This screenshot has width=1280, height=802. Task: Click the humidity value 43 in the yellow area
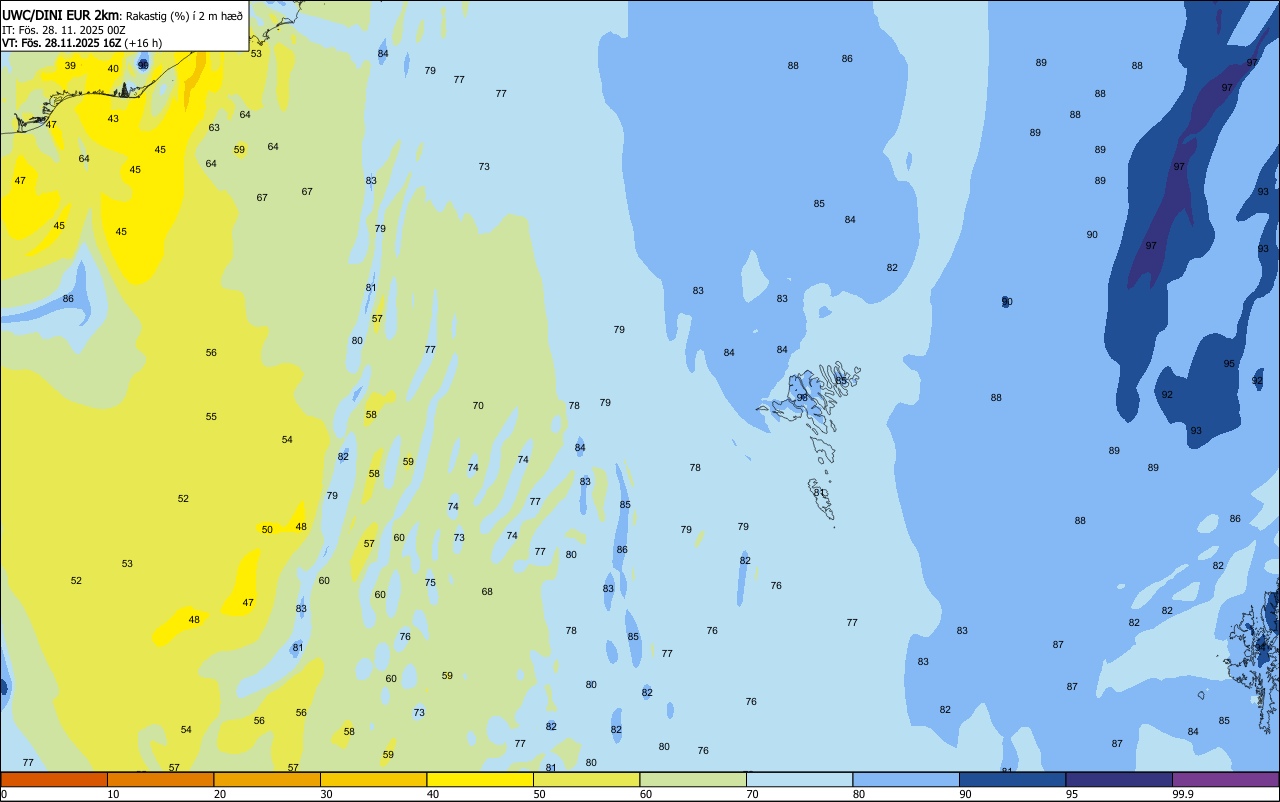pyautogui.click(x=113, y=119)
